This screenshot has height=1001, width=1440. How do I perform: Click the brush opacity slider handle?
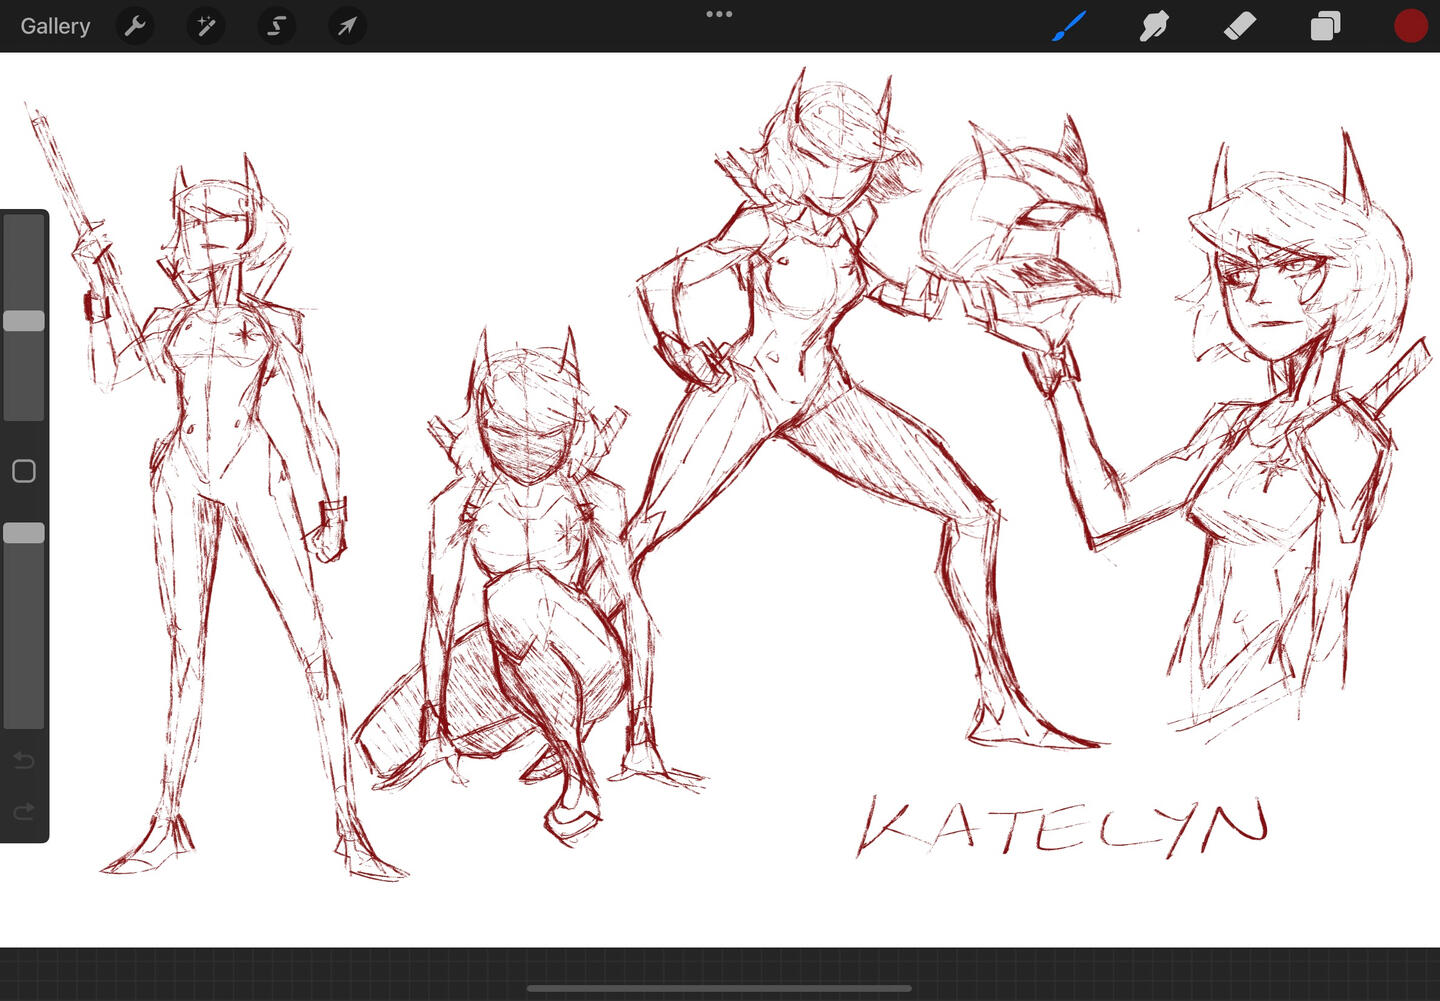[x=24, y=533]
